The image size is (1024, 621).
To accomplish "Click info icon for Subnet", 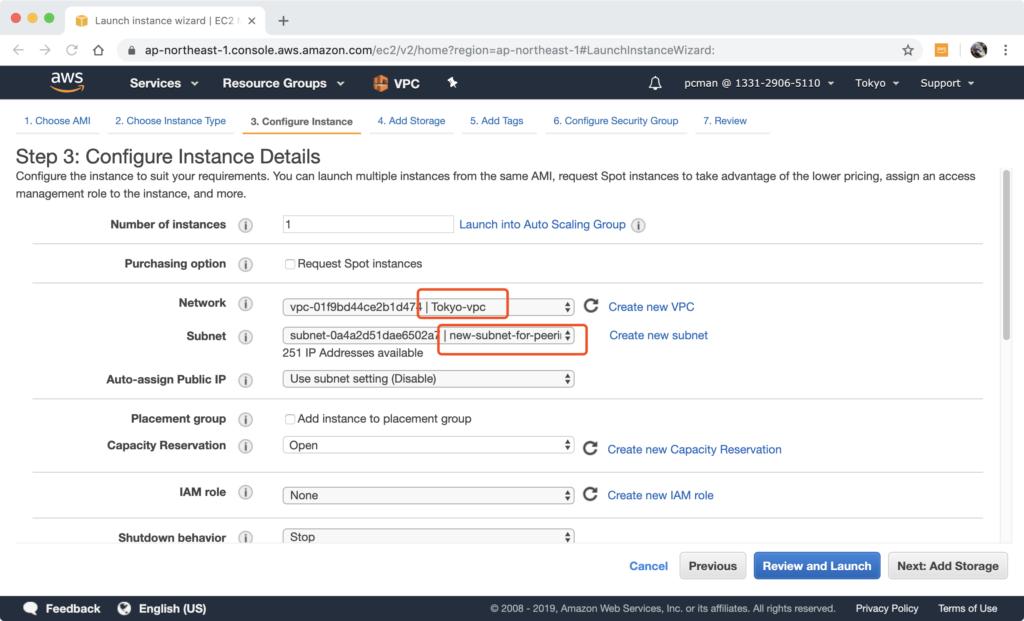I will (246, 337).
